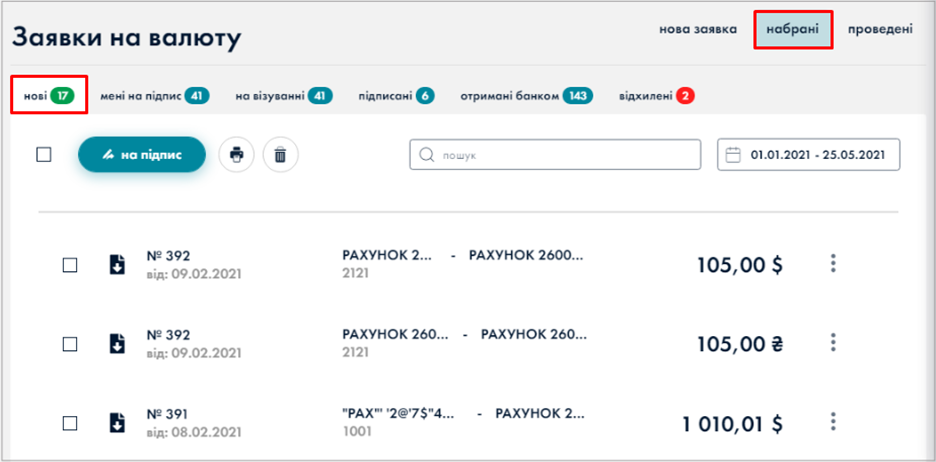Click calendar icon in date range field
This screenshot has width=936, height=462.
pos(733,155)
